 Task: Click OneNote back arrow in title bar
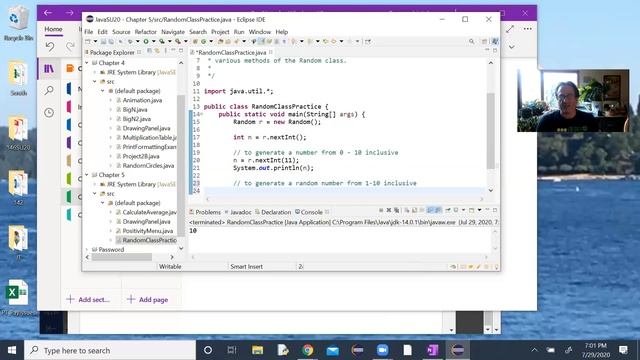pyautogui.click(x=48, y=13)
